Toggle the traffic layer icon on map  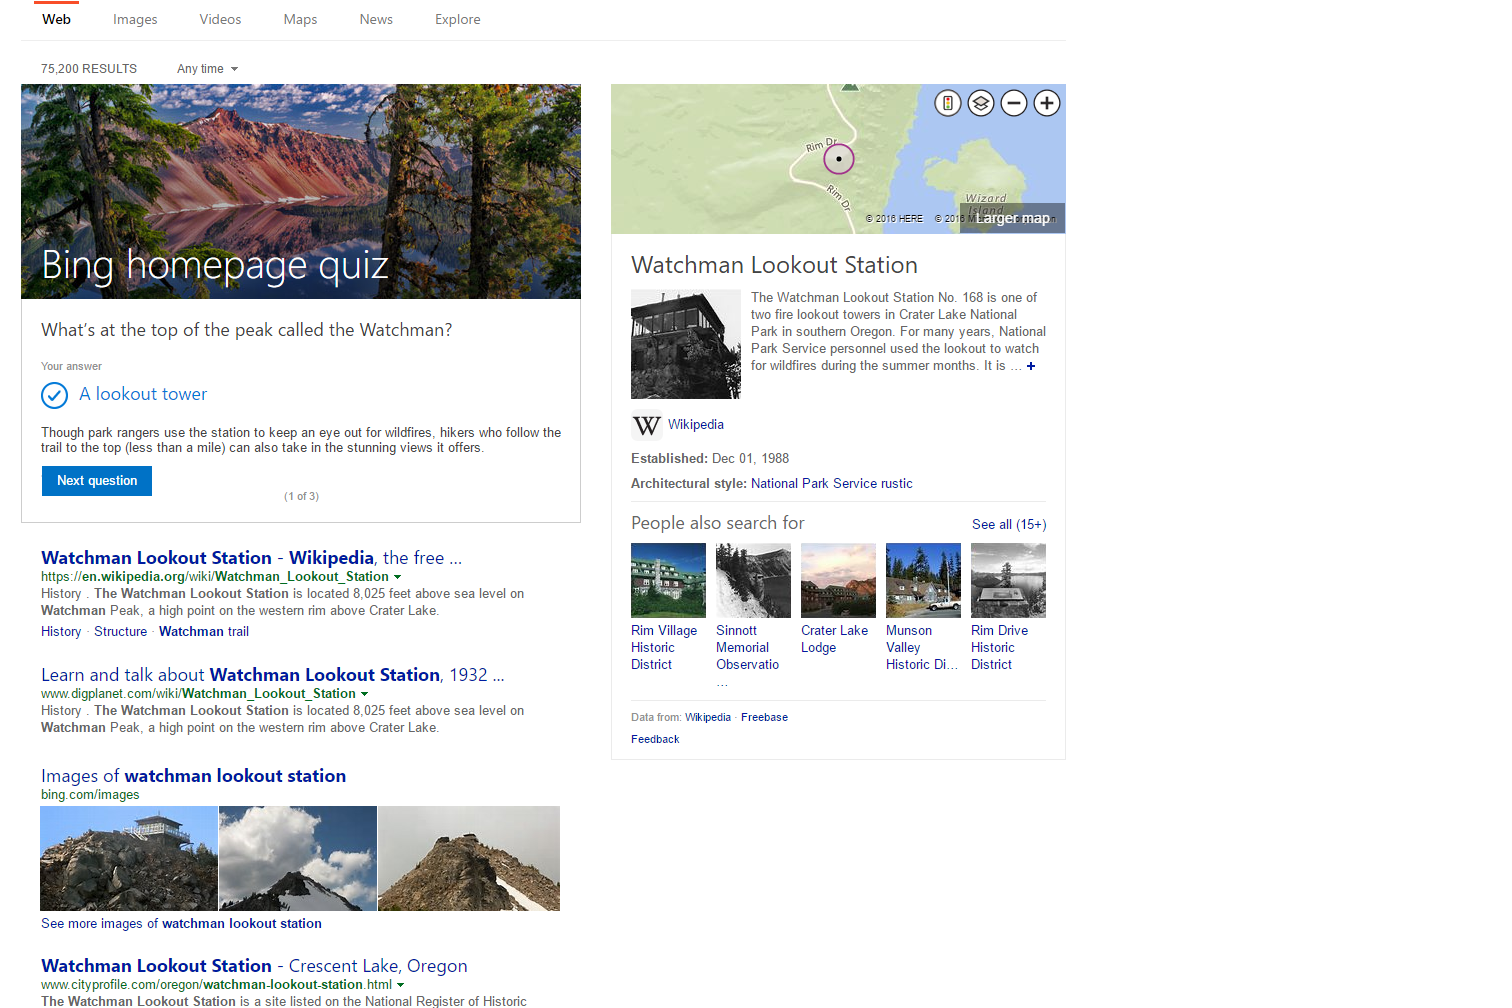point(948,103)
